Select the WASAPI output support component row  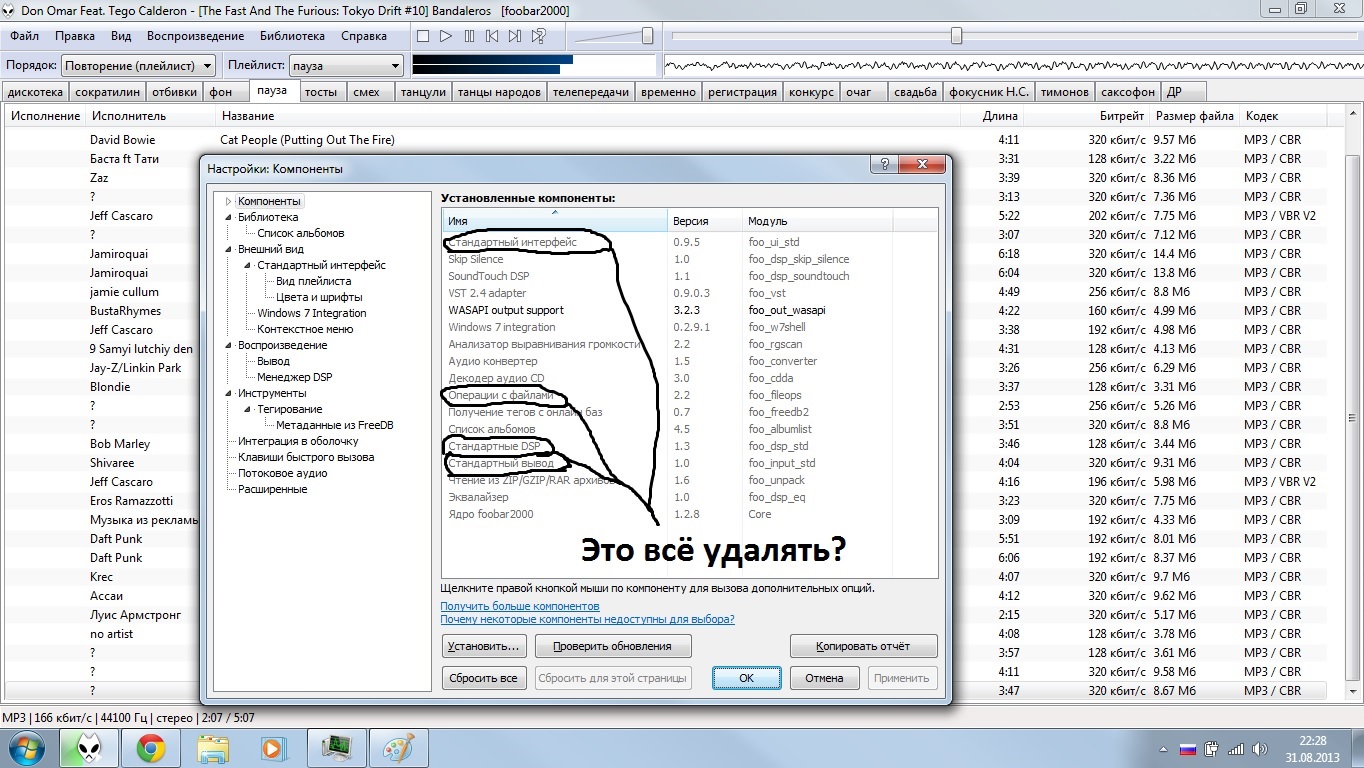690,310
